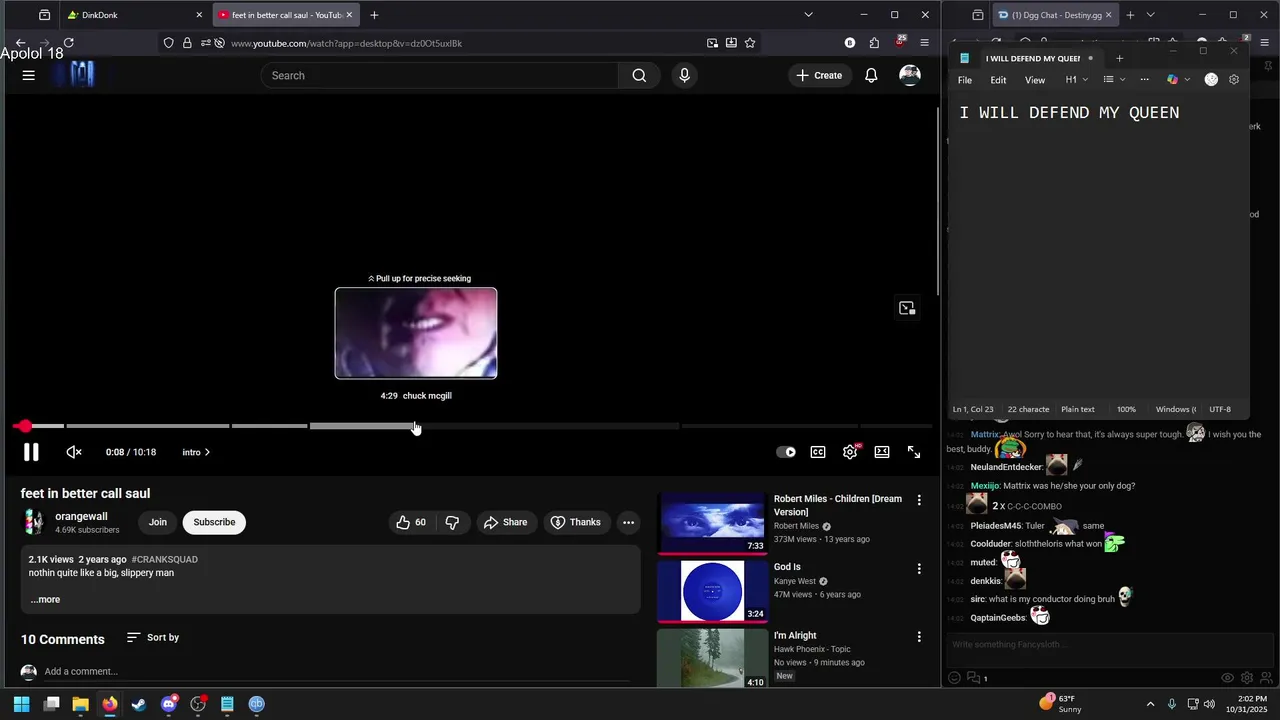Image resolution: width=1280 pixels, height=720 pixels.
Task: Switch to the Dgg Chat Destiny.gg tab
Action: (1056, 15)
